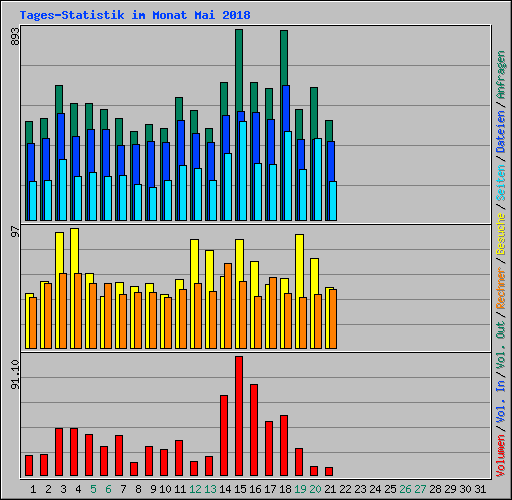Click the red volume bar for day 1
This screenshot has width=512, height=500.
click(x=29, y=465)
